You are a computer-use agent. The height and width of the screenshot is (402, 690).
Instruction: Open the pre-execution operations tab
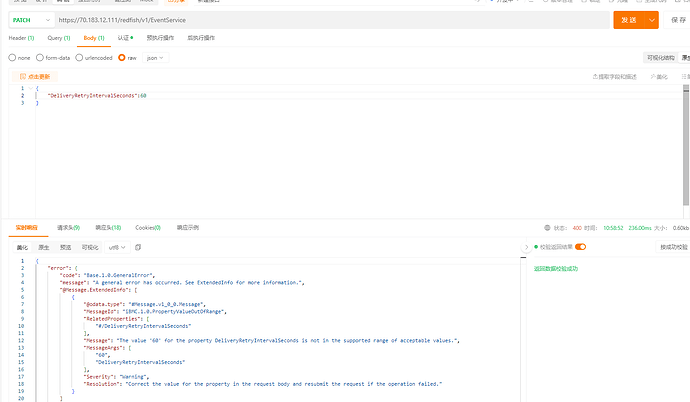coord(160,38)
